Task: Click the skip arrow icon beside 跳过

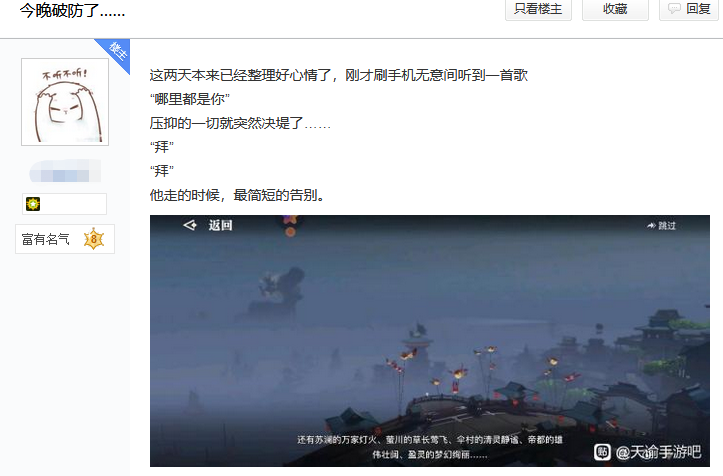Action: tap(651, 226)
